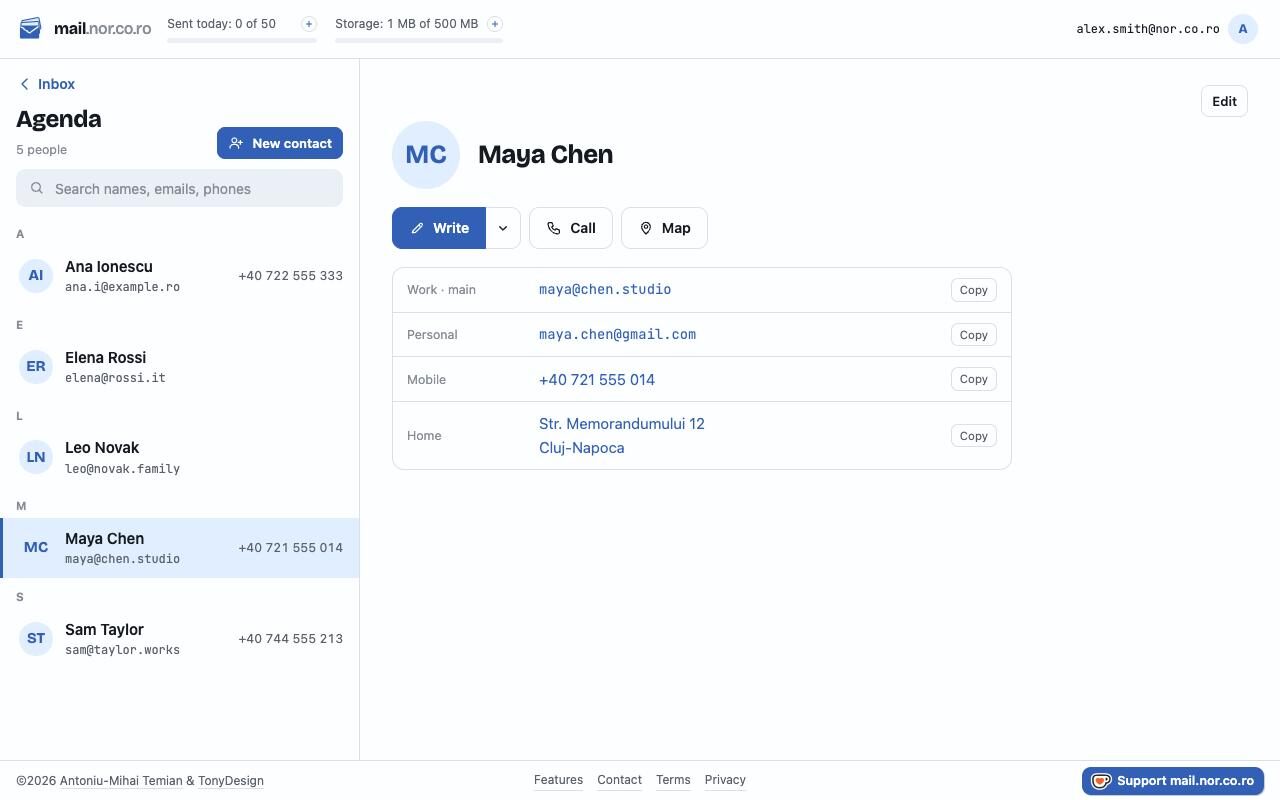This screenshot has height=800, width=1280.
Task: Copy the Personal email address
Action: (973, 335)
